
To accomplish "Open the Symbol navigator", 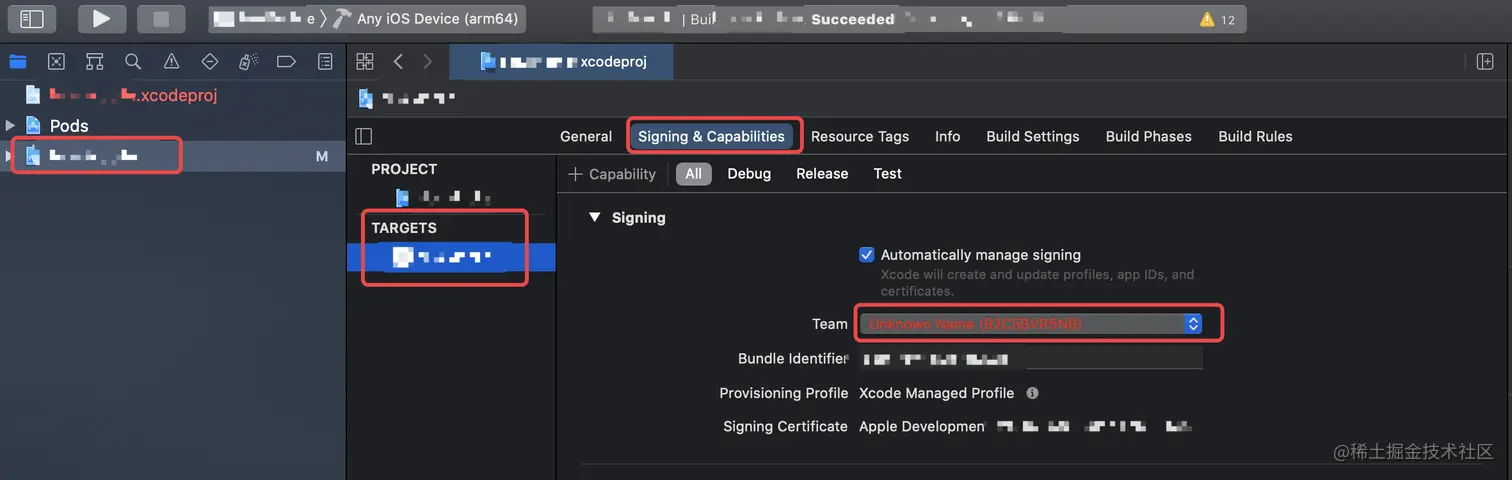I will [x=95, y=62].
